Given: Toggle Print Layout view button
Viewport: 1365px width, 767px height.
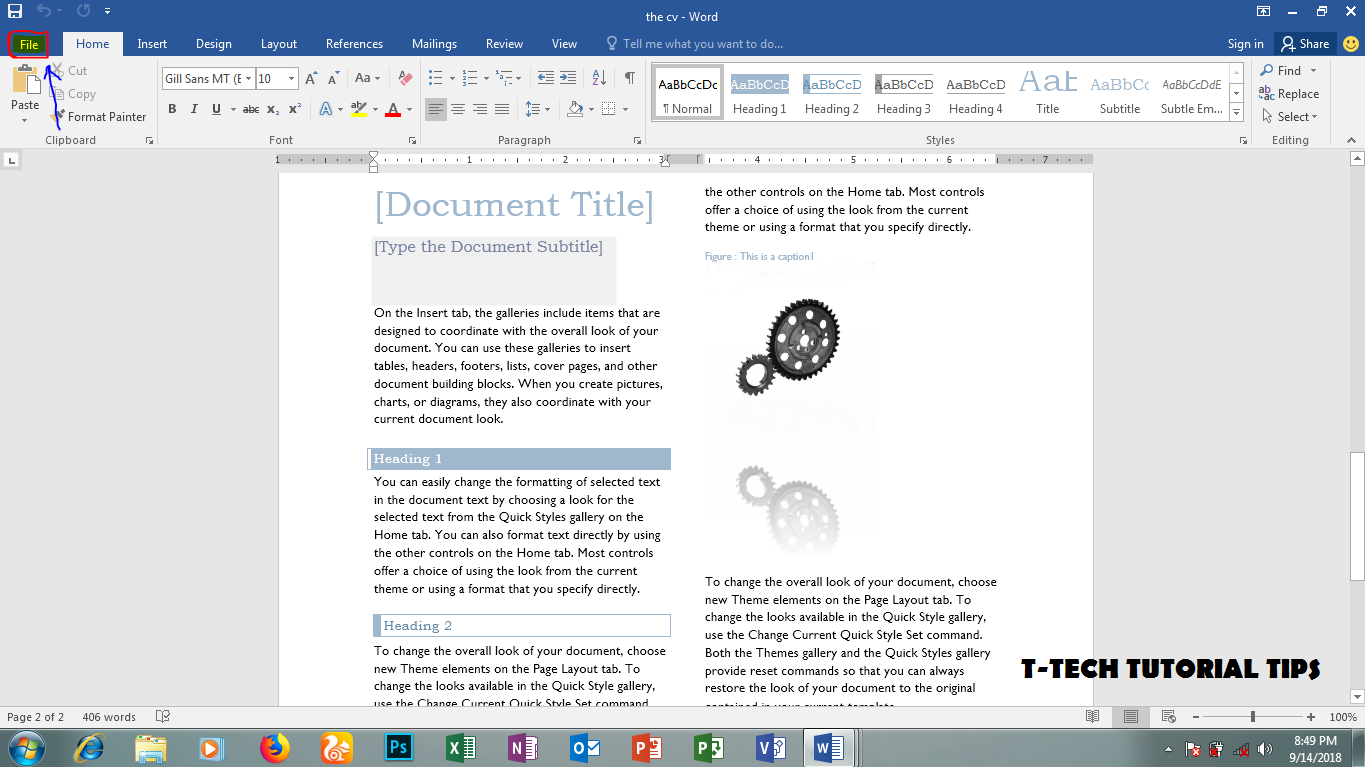Looking at the screenshot, I should click(1130, 717).
